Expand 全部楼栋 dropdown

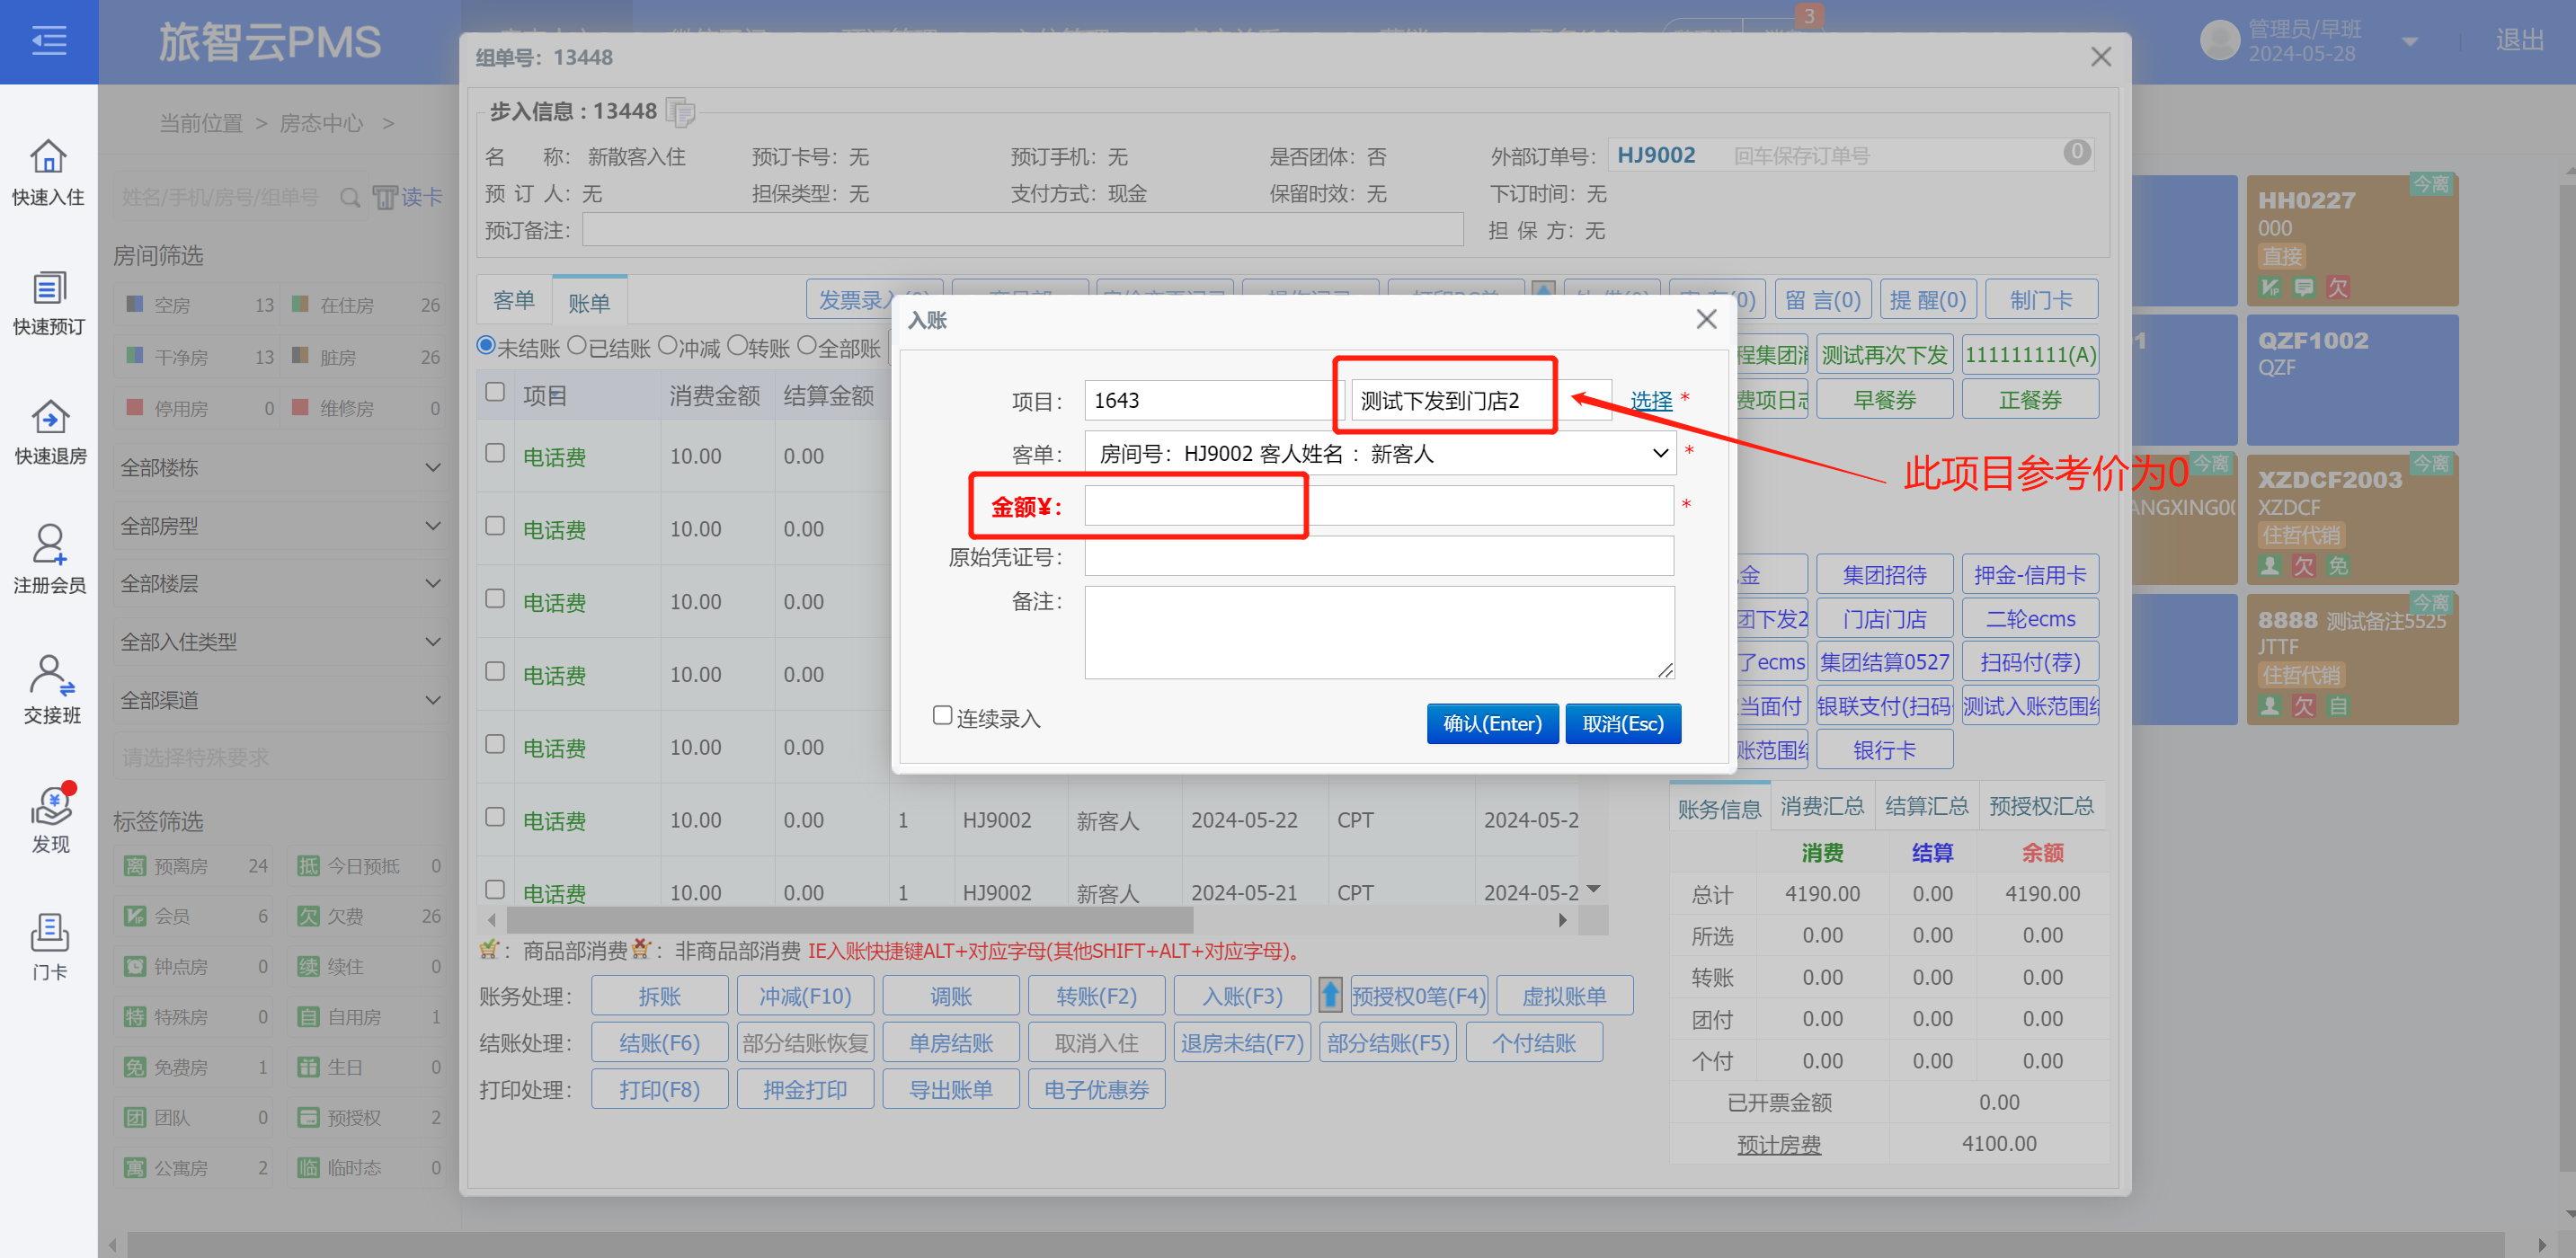[280, 468]
